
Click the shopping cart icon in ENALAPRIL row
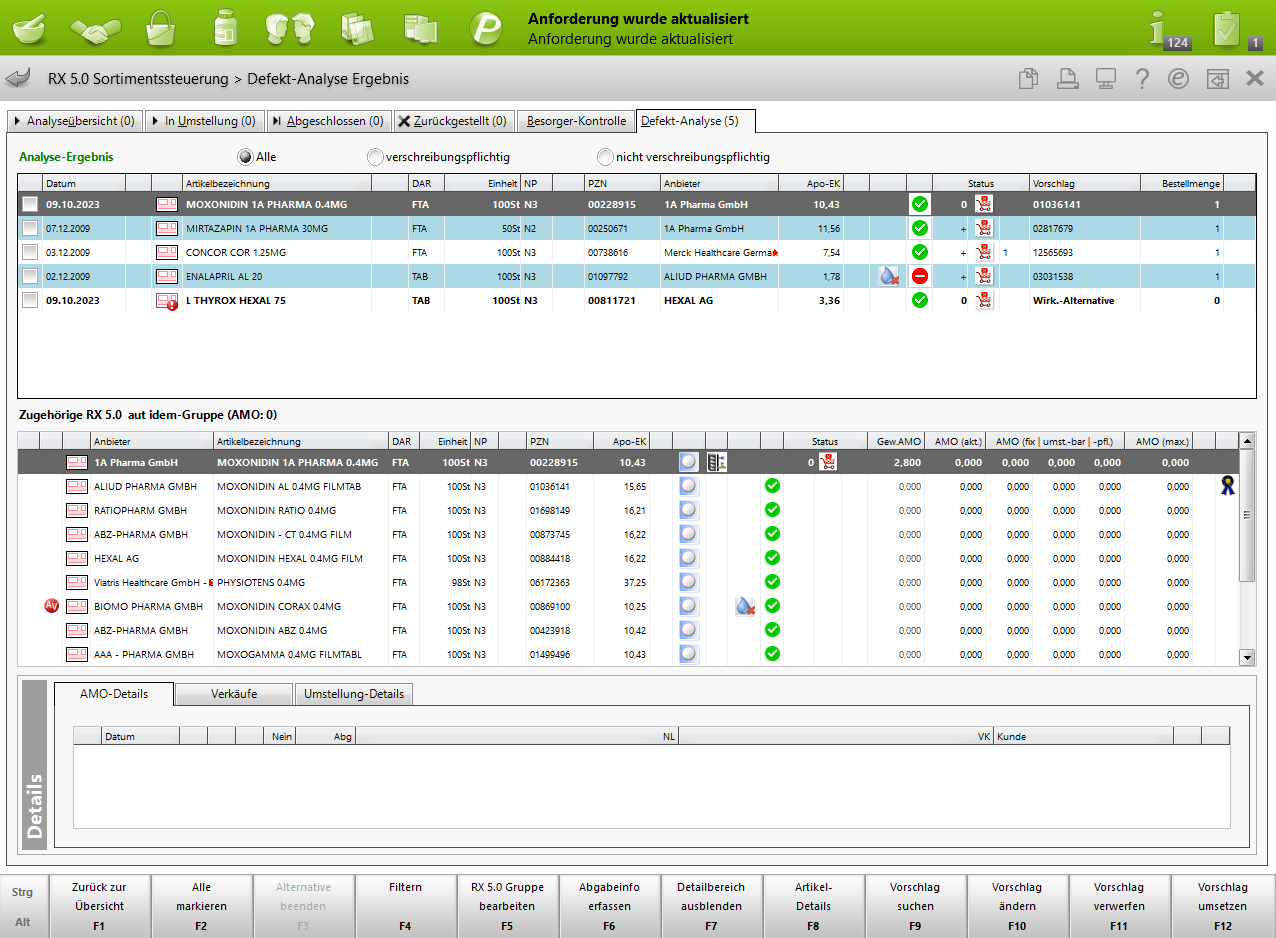(984, 276)
